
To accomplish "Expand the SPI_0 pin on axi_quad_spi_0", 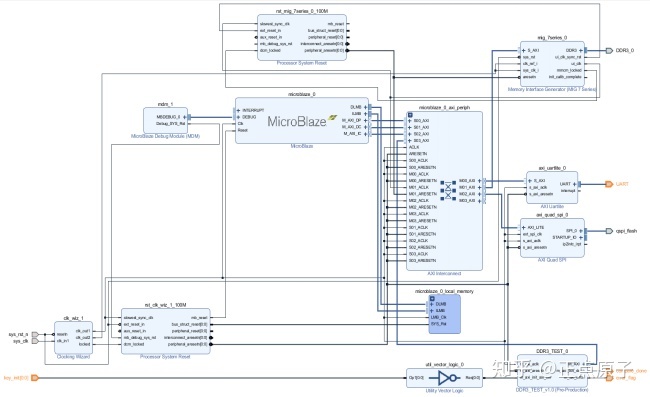I will pyautogui.click(x=581, y=231).
